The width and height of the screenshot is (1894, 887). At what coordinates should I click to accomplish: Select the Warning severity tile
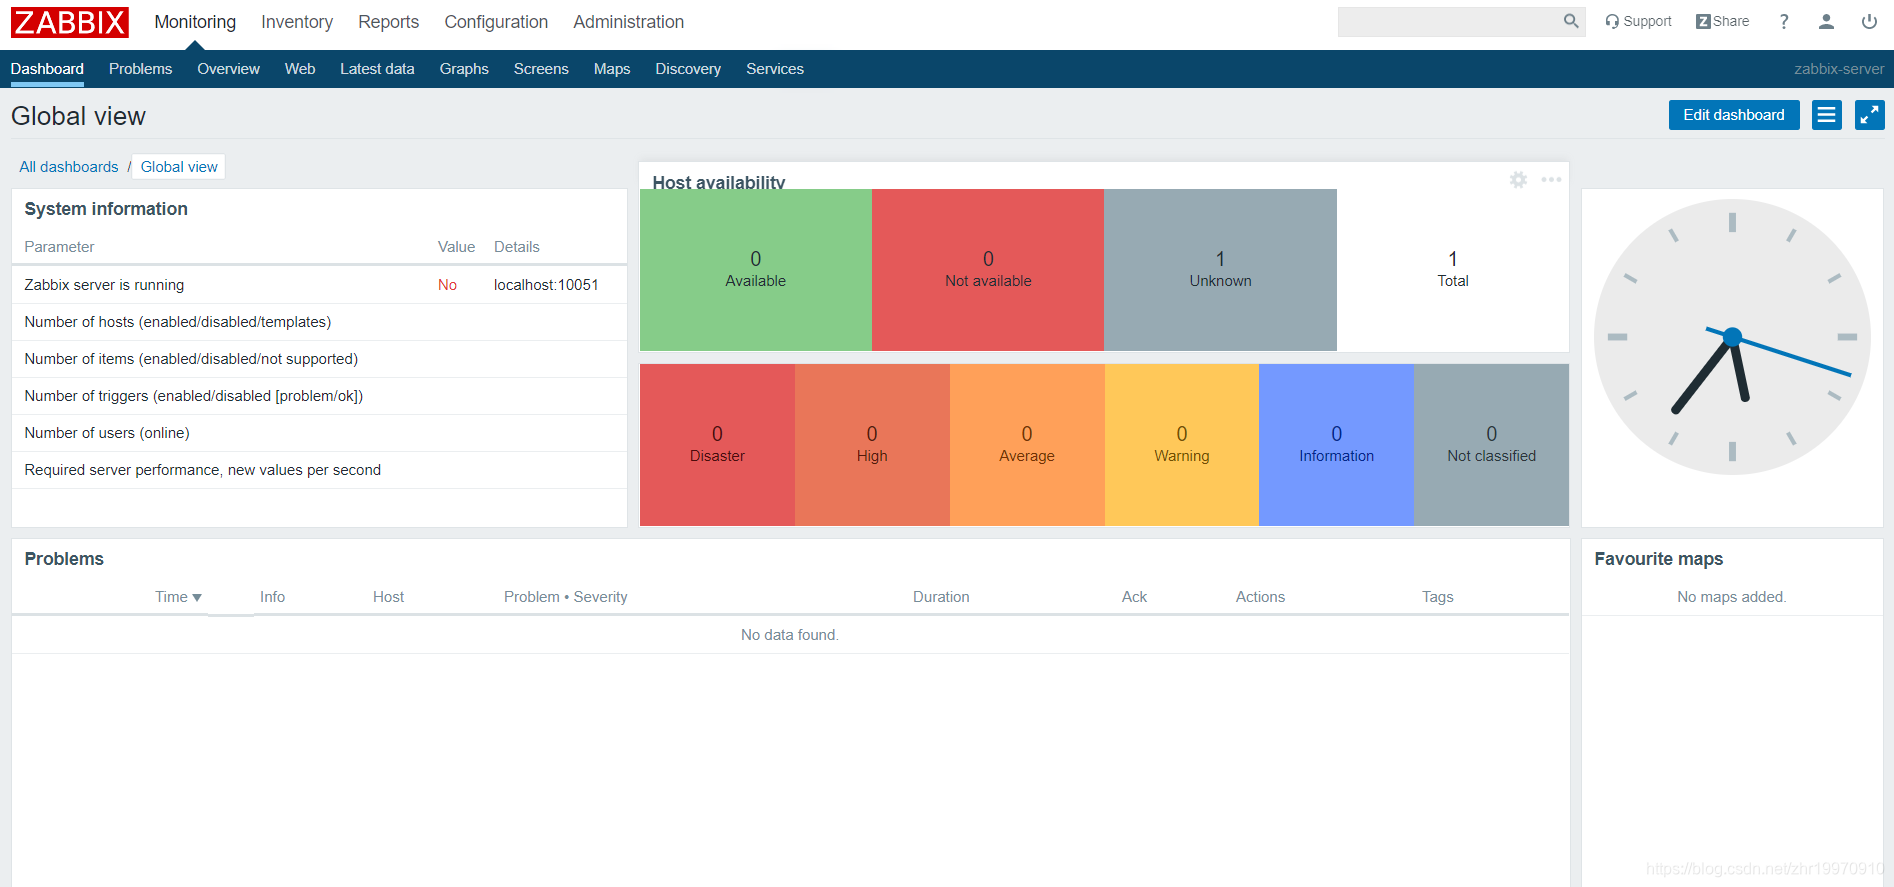pyautogui.click(x=1182, y=445)
